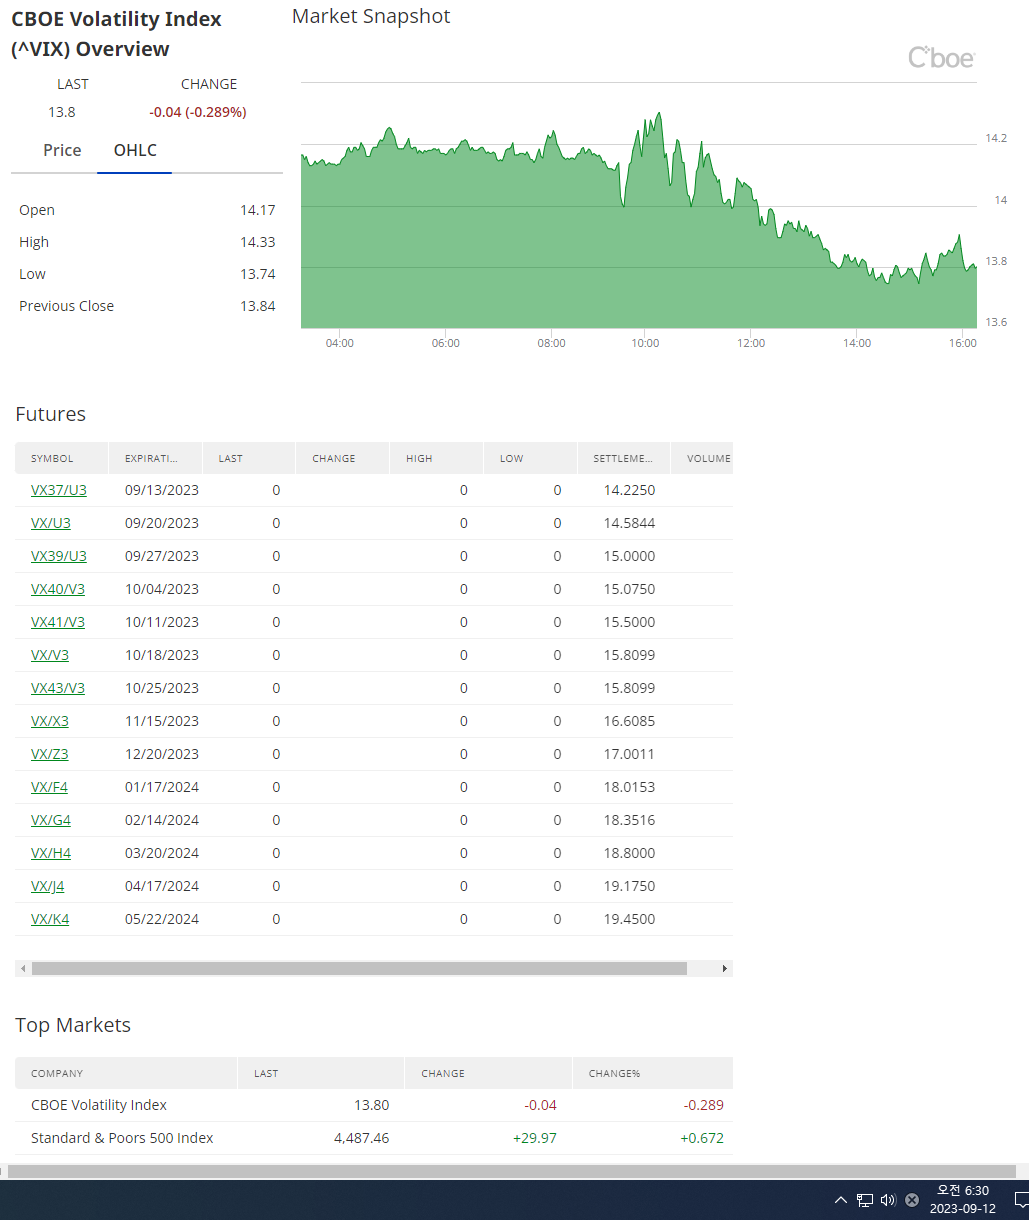Click the LAST column header in Futures
Viewport: 1029px width, 1220px height.
(249, 458)
